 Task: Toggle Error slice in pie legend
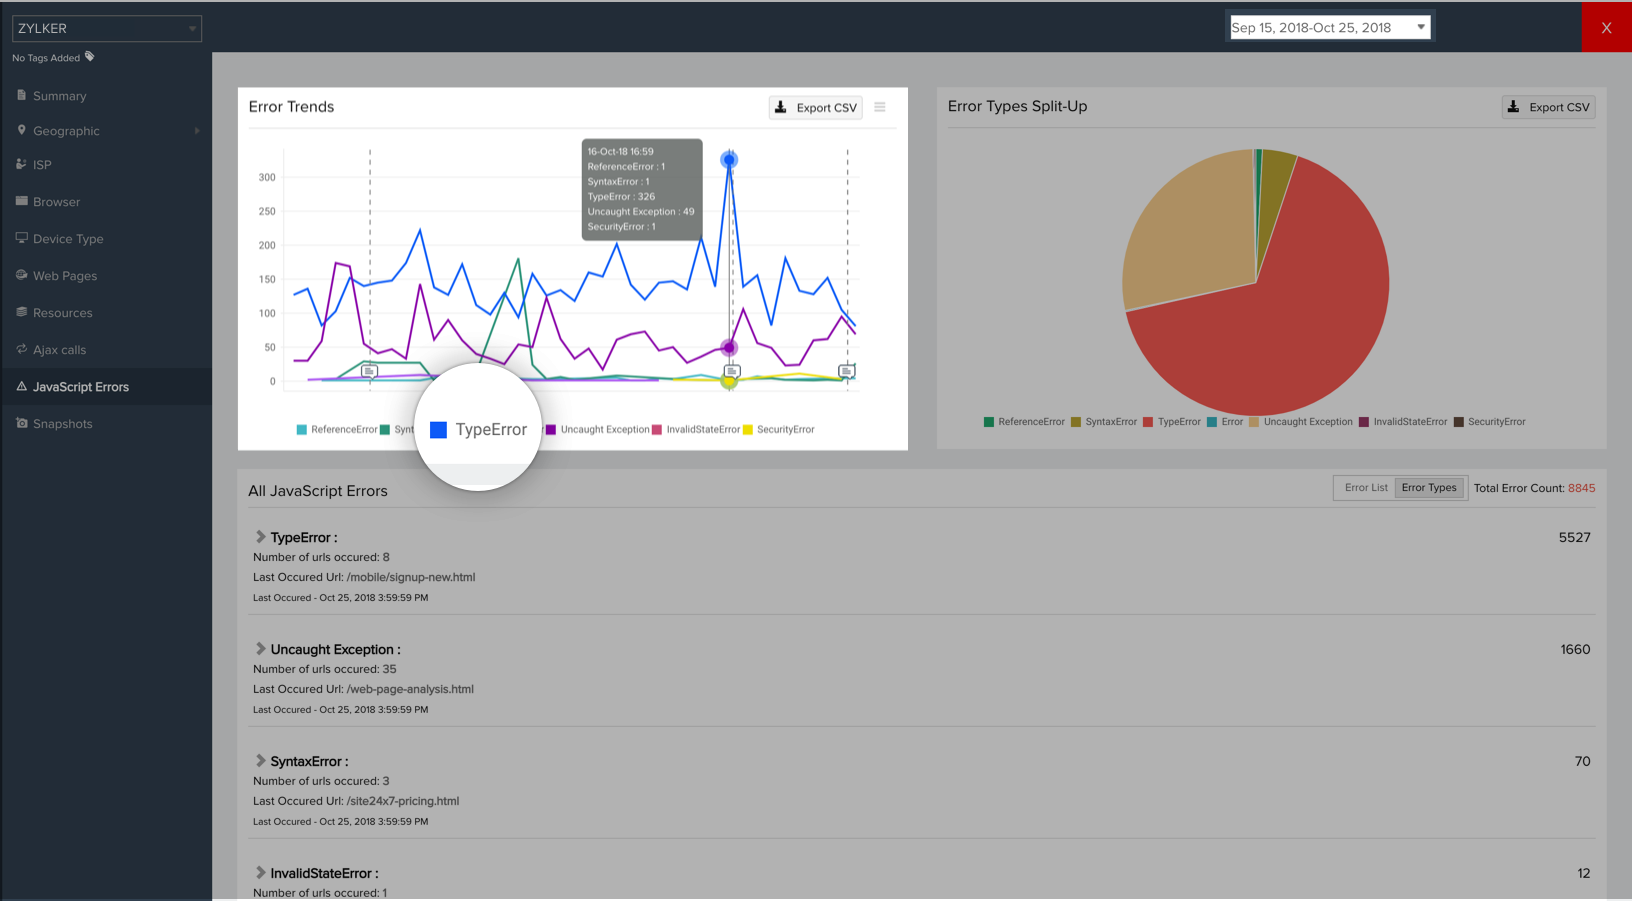click(x=1225, y=422)
